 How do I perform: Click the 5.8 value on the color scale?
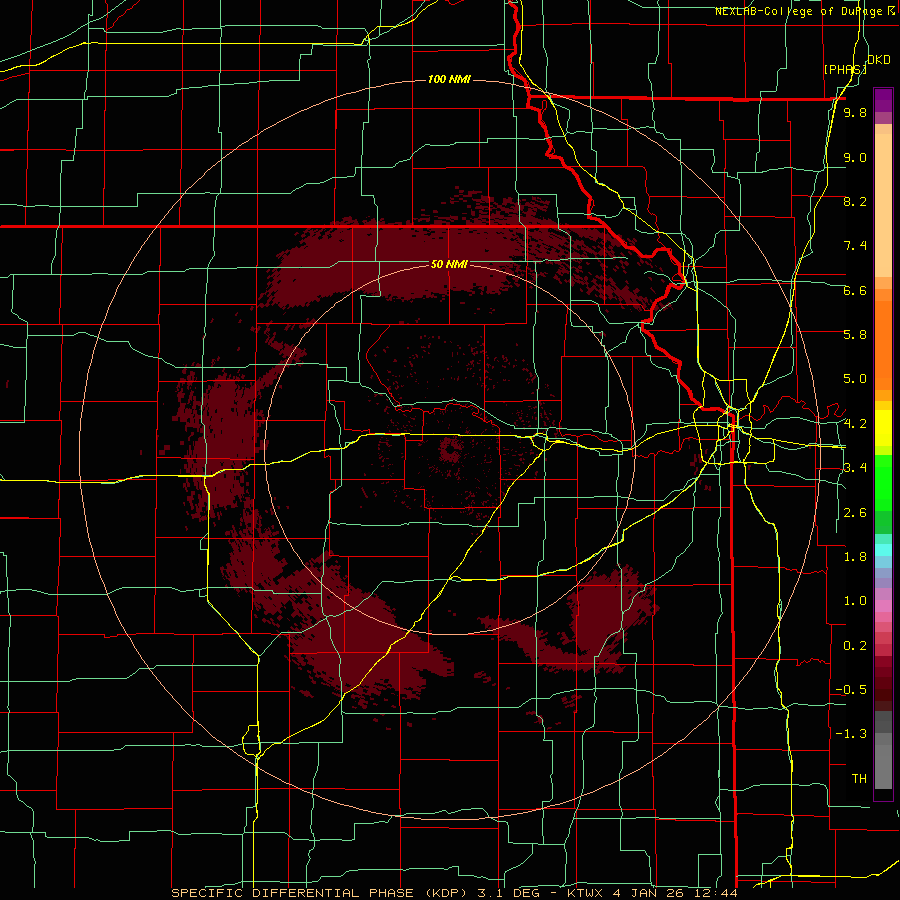tap(855, 335)
